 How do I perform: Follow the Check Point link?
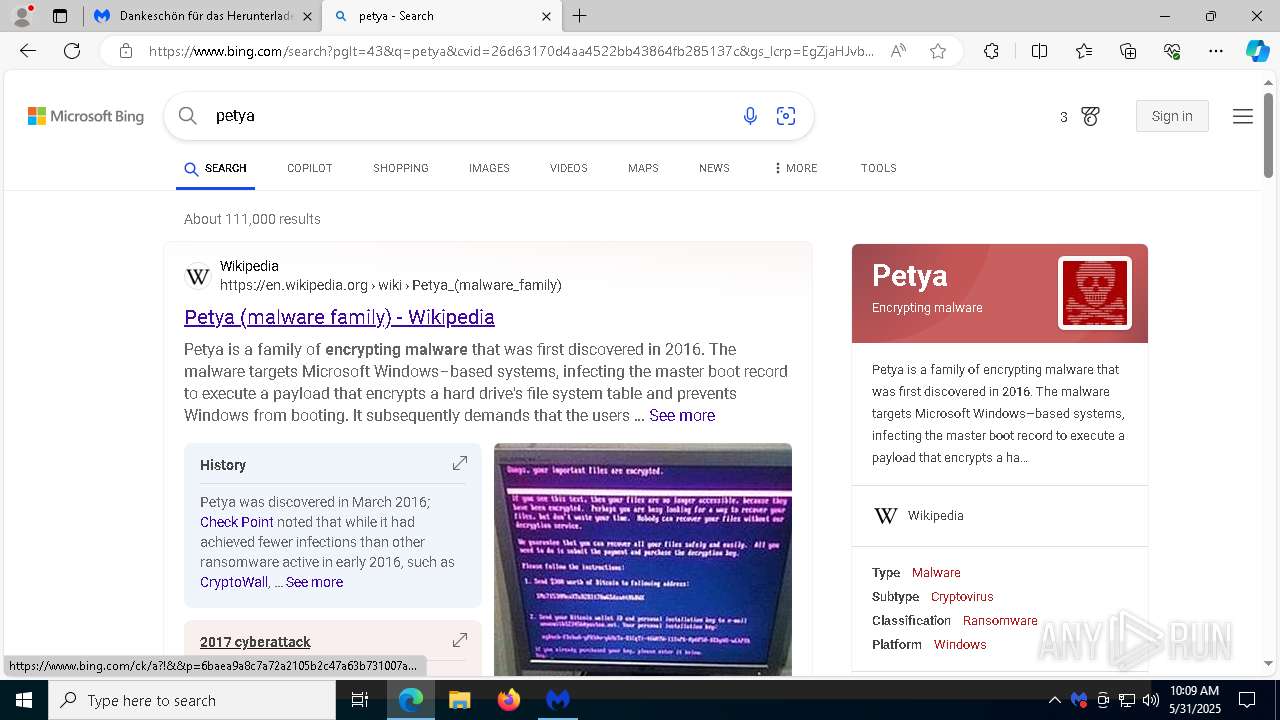237,522
